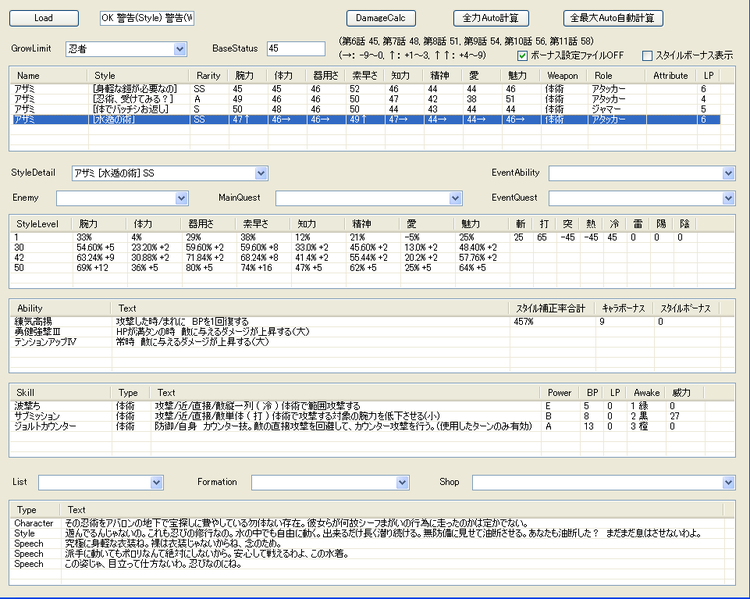The width and height of the screenshot is (750, 599).
Task: Click the Type column header in bottom list
Action: 35,510
